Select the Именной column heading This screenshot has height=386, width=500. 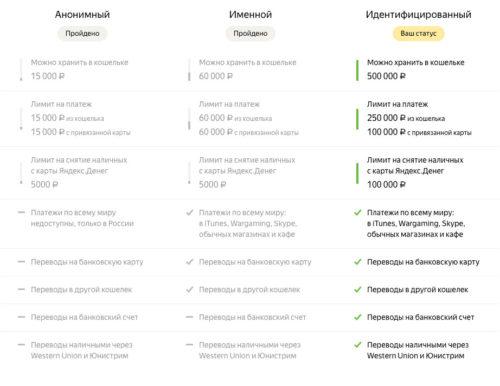tap(250, 14)
